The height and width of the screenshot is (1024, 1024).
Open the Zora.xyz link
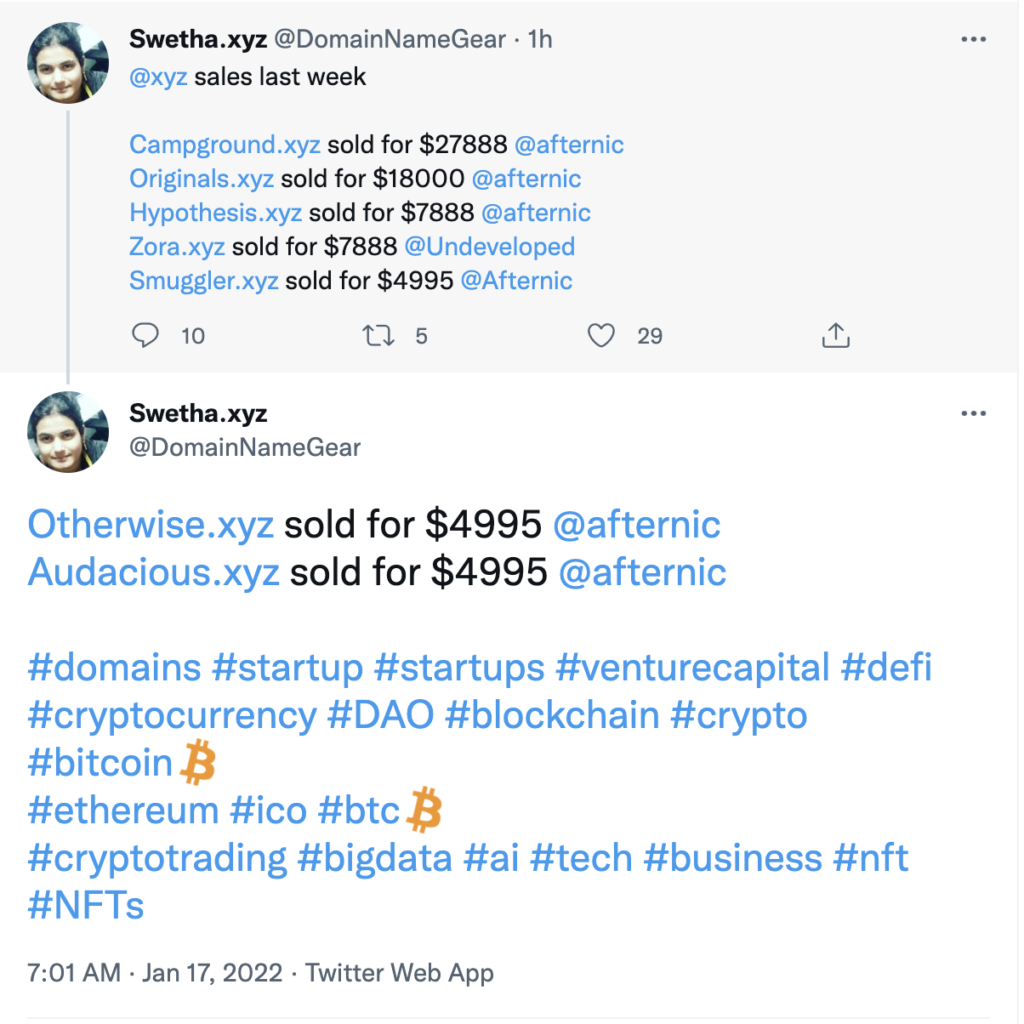[177, 247]
